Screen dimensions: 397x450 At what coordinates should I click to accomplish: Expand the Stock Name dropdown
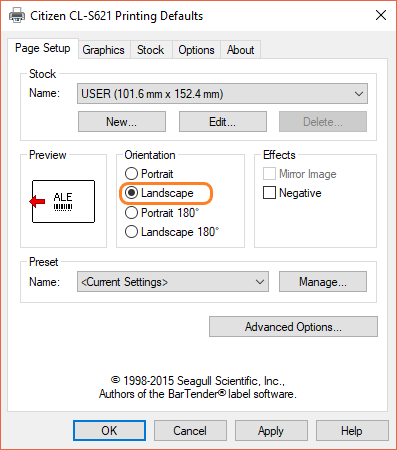(222, 94)
